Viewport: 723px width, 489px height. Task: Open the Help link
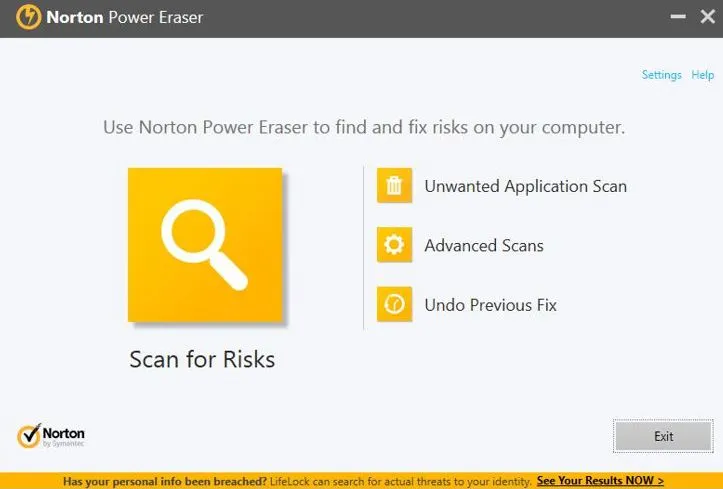click(702, 75)
